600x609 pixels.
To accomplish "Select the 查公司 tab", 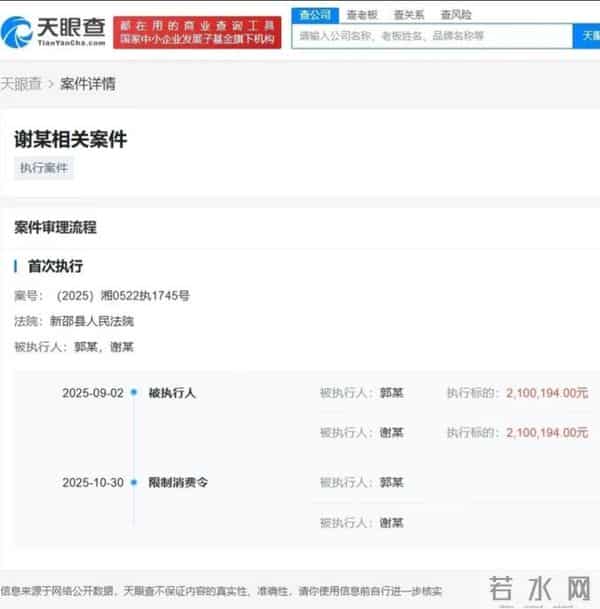I will tap(315, 15).
